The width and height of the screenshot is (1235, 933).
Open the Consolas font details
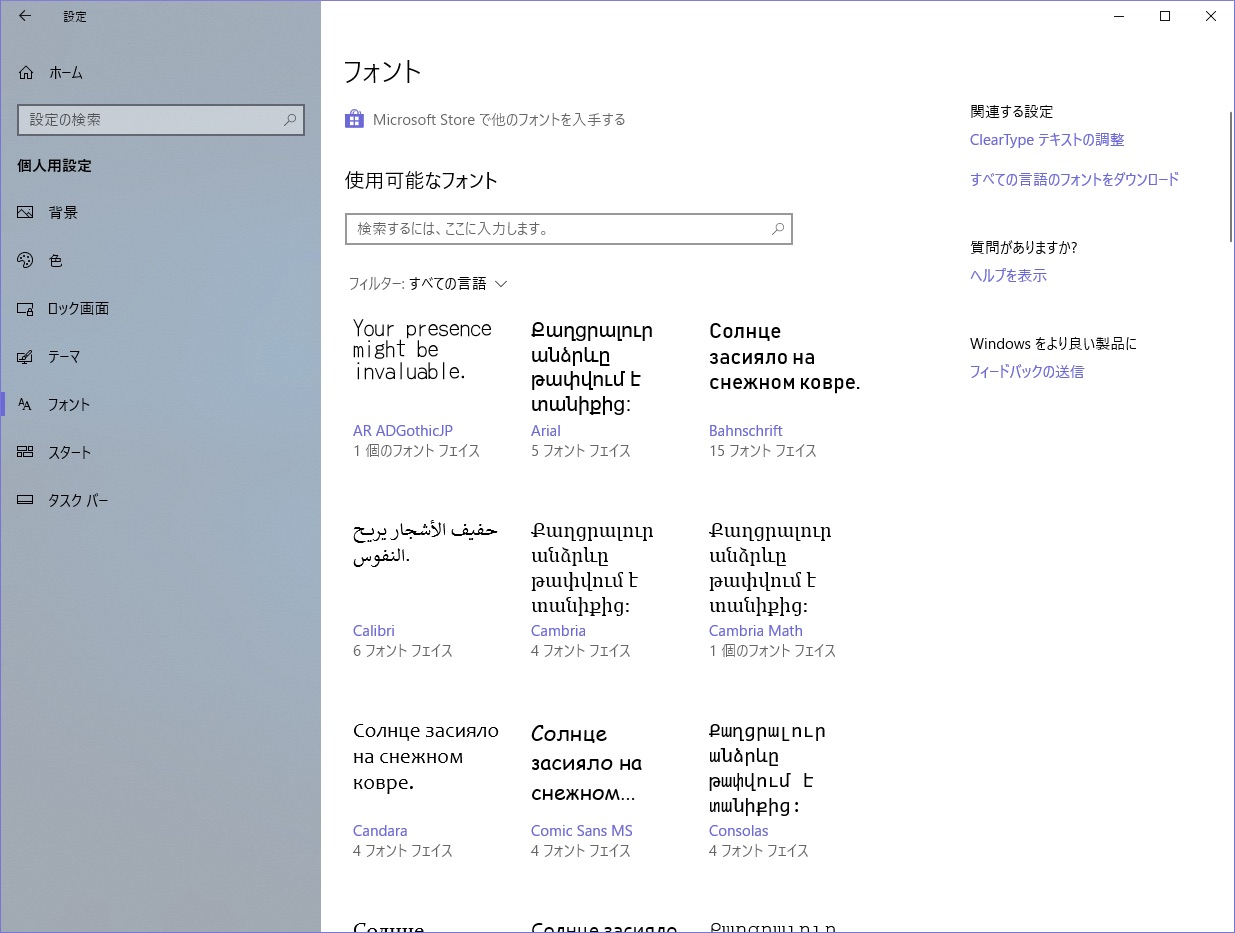click(739, 831)
